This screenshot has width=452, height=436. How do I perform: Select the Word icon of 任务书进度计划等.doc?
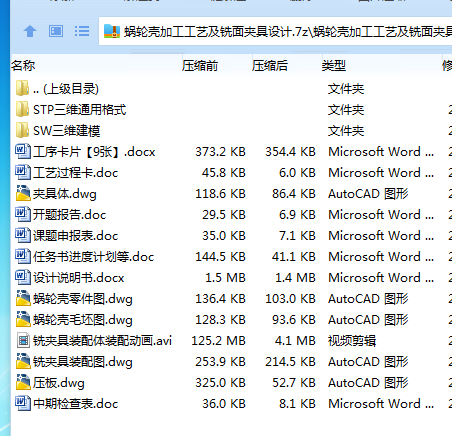click(x=22, y=256)
